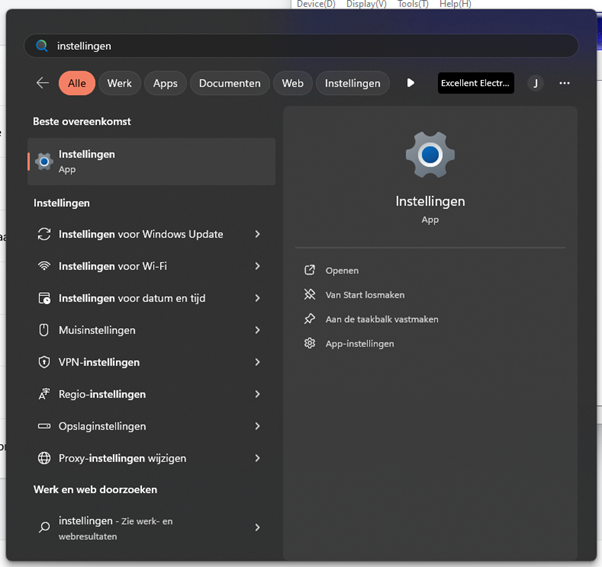Expand VPN-instellingen chevron
The height and width of the screenshot is (567, 602).
pos(257,362)
